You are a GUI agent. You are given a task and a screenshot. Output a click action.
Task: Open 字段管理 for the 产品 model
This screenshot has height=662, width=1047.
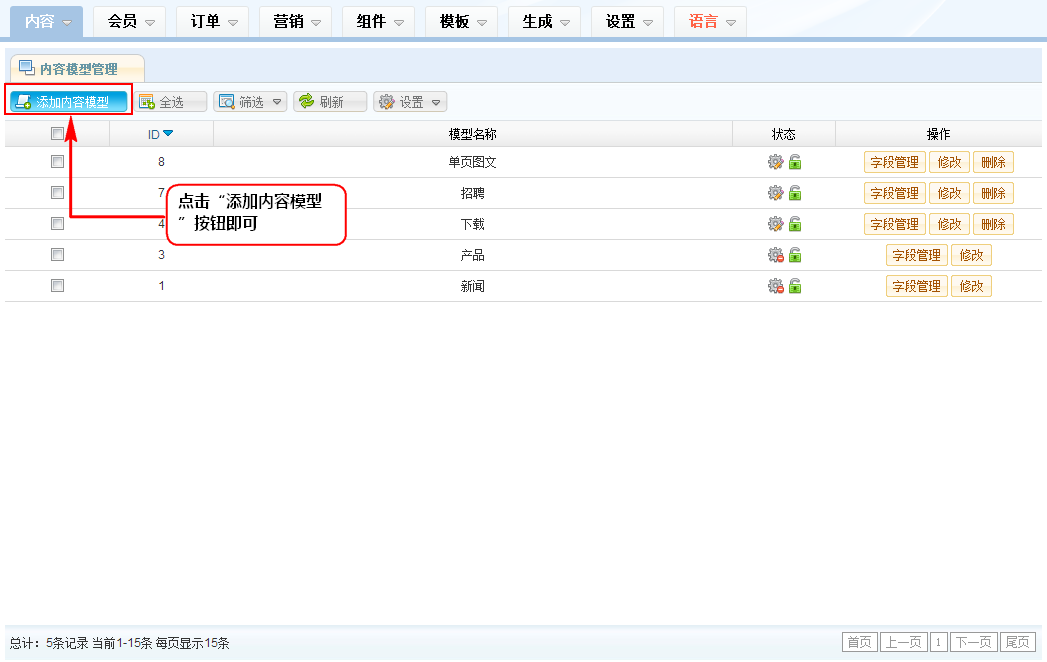pos(916,255)
